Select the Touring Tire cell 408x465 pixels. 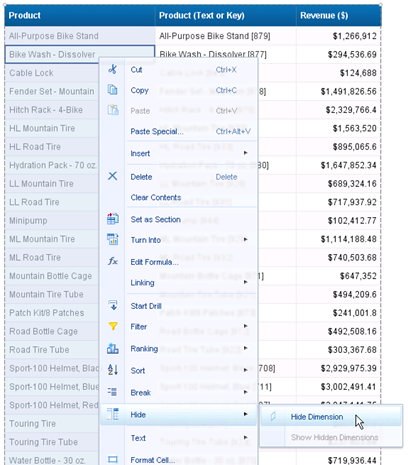[x=52, y=424]
